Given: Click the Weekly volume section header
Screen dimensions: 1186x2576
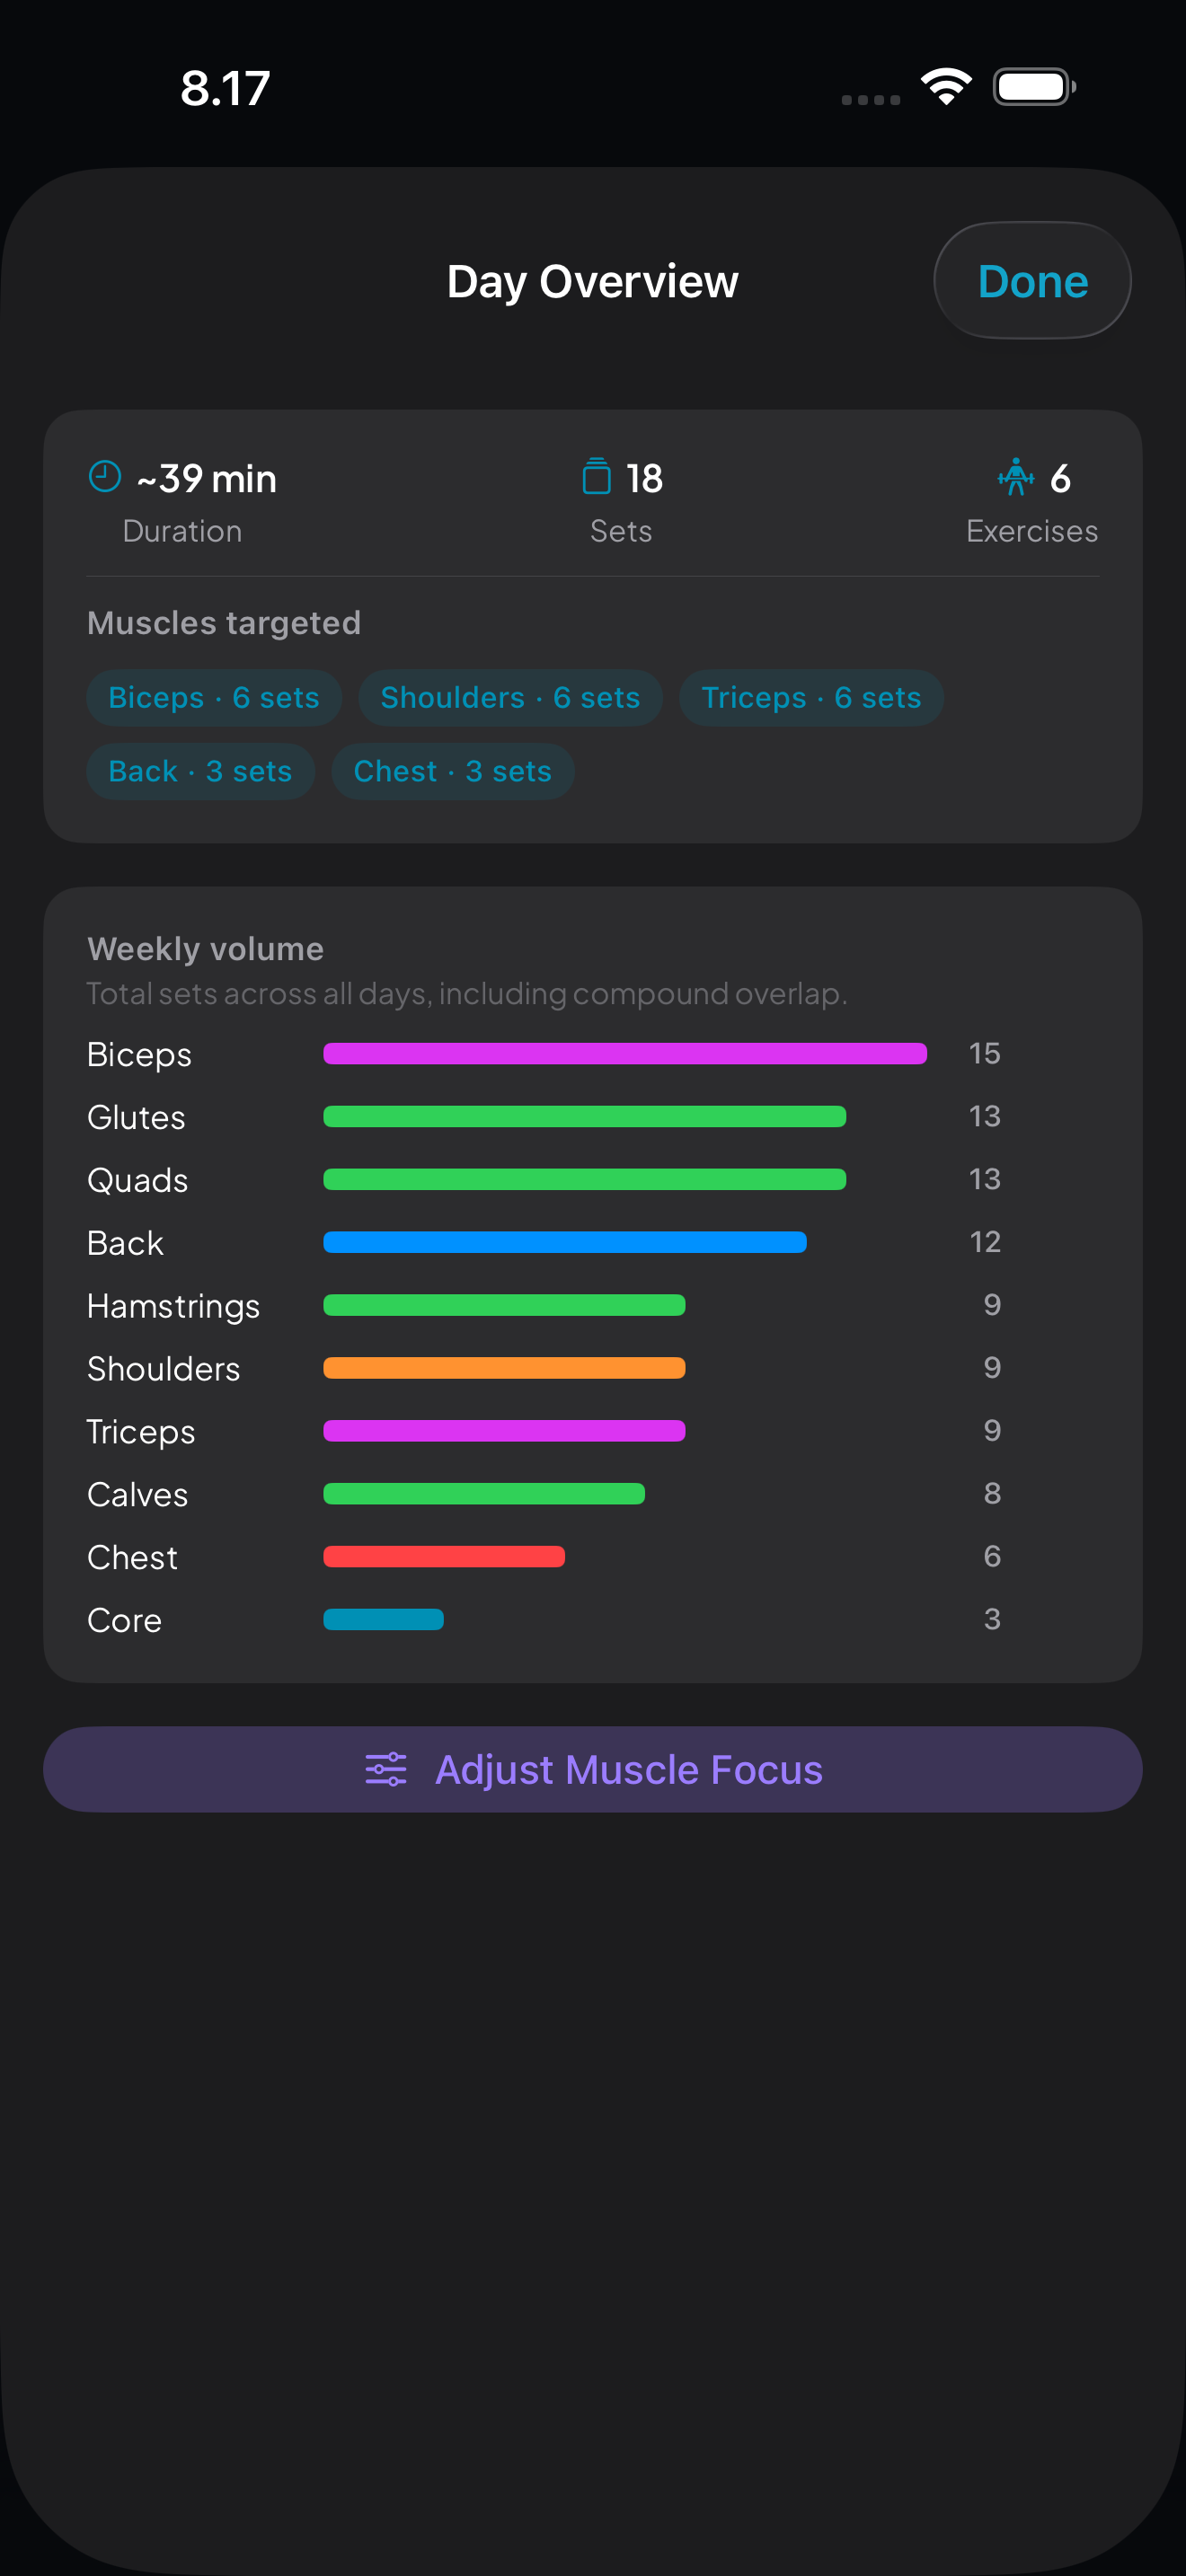Looking at the screenshot, I should [204, 948].
